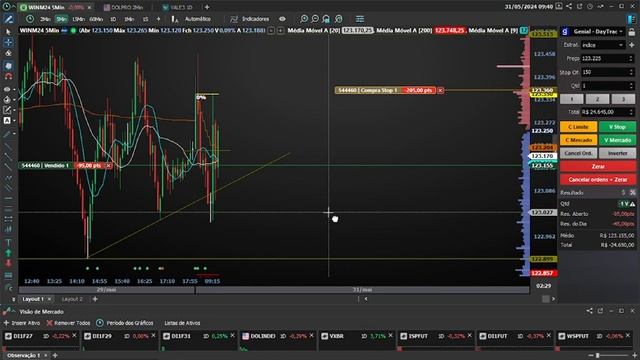Select the 2Min timeframe
The image size is (640, 360).
point(45,19)
